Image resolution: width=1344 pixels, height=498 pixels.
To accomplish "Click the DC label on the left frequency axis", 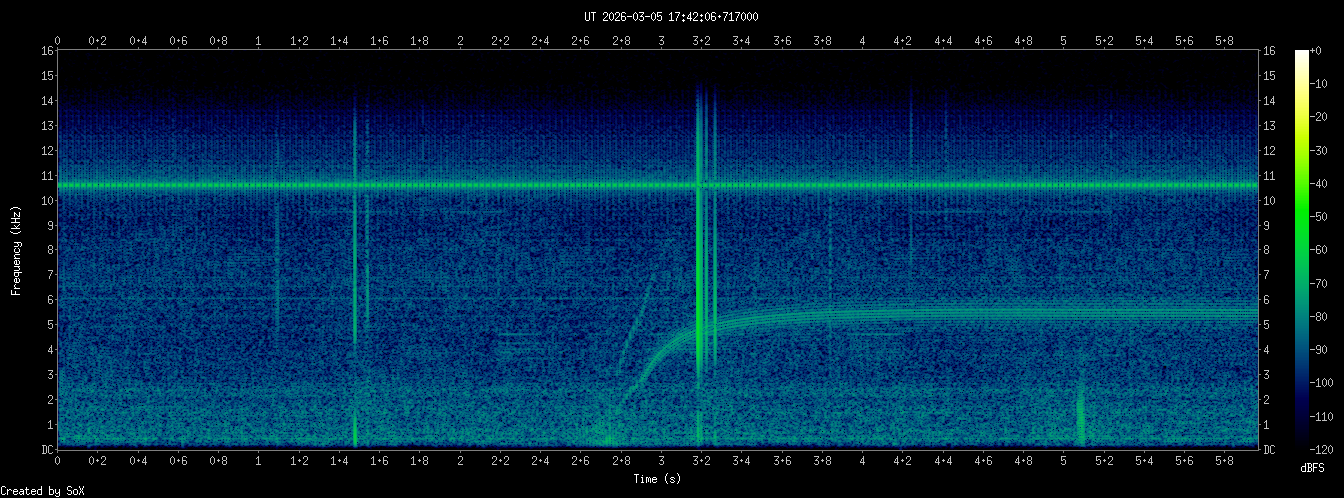I will pos(47,450).
